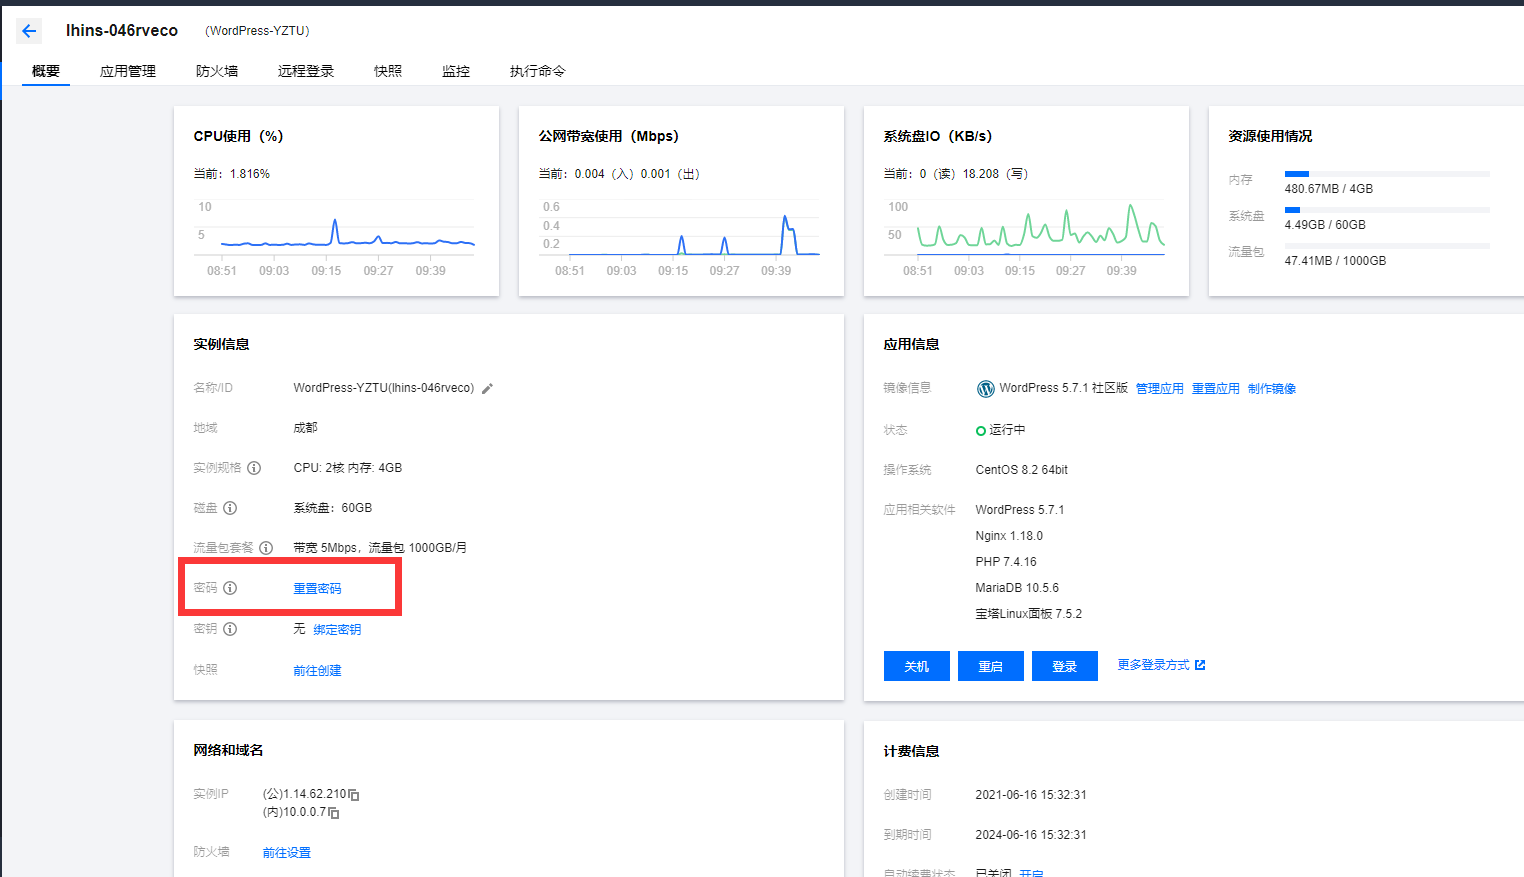
Task: Click info icon next to 磁盘
Action: 230,508
